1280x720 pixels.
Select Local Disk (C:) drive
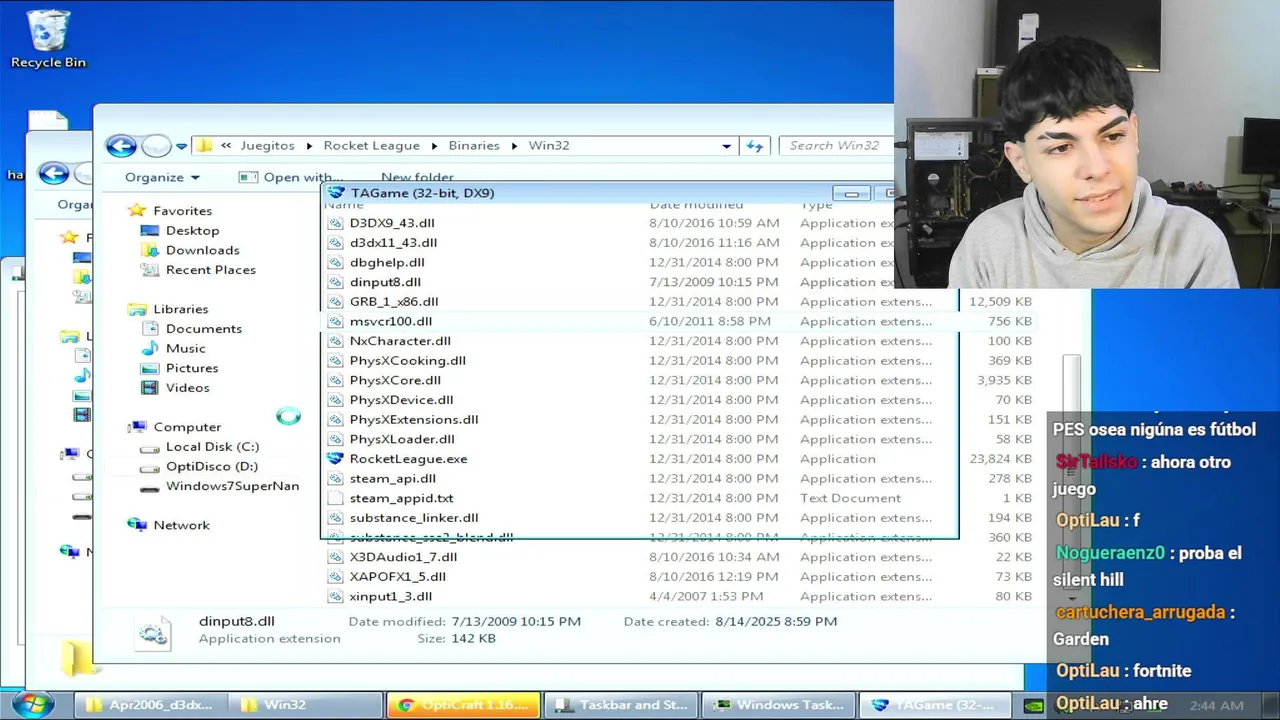tap(212, 447)
